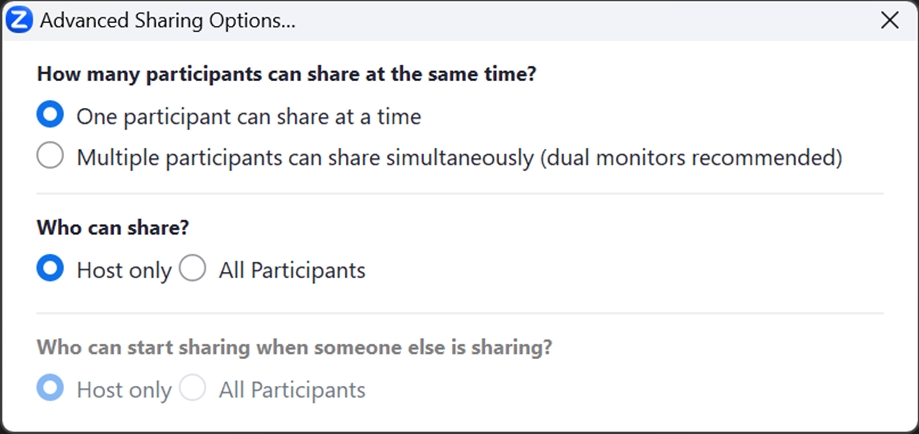This screenshot has height=434, width=919.
Task: Close the Advanced Sharing Options dialog
Action: 890,21
